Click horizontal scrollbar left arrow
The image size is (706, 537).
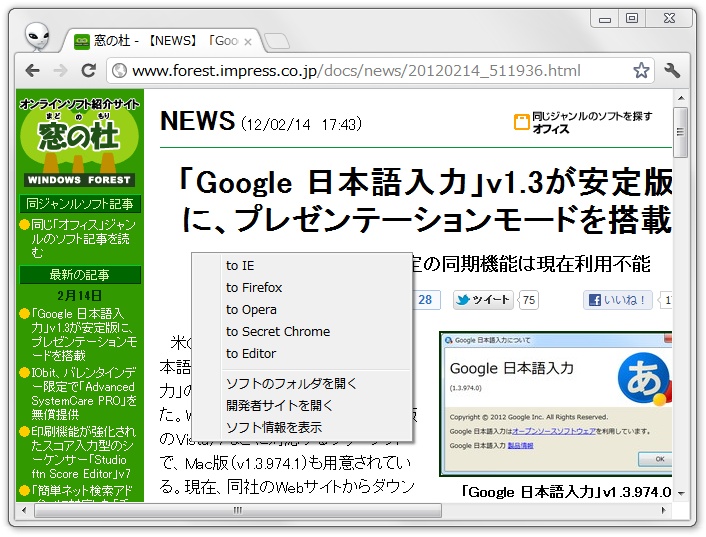point(24,510)
